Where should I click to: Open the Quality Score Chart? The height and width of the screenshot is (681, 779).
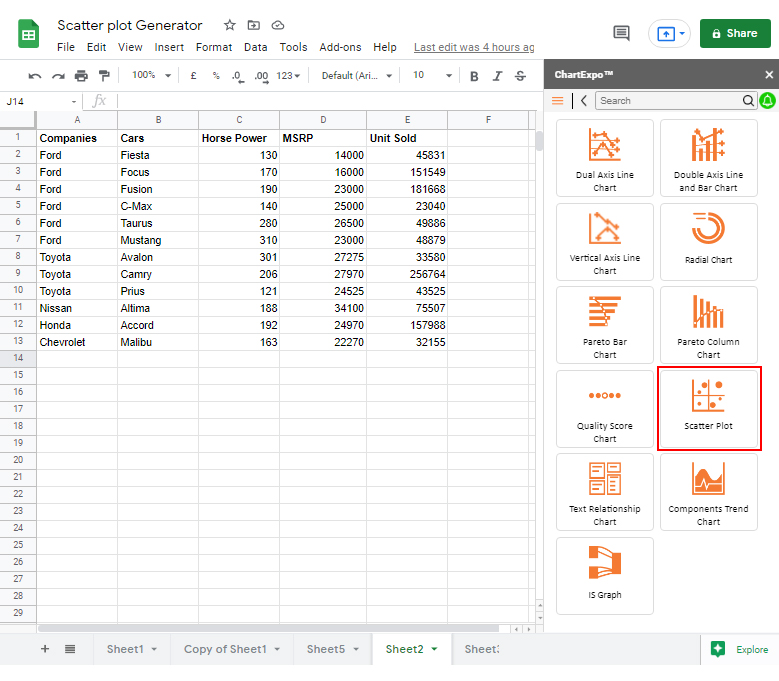point(605,409)
